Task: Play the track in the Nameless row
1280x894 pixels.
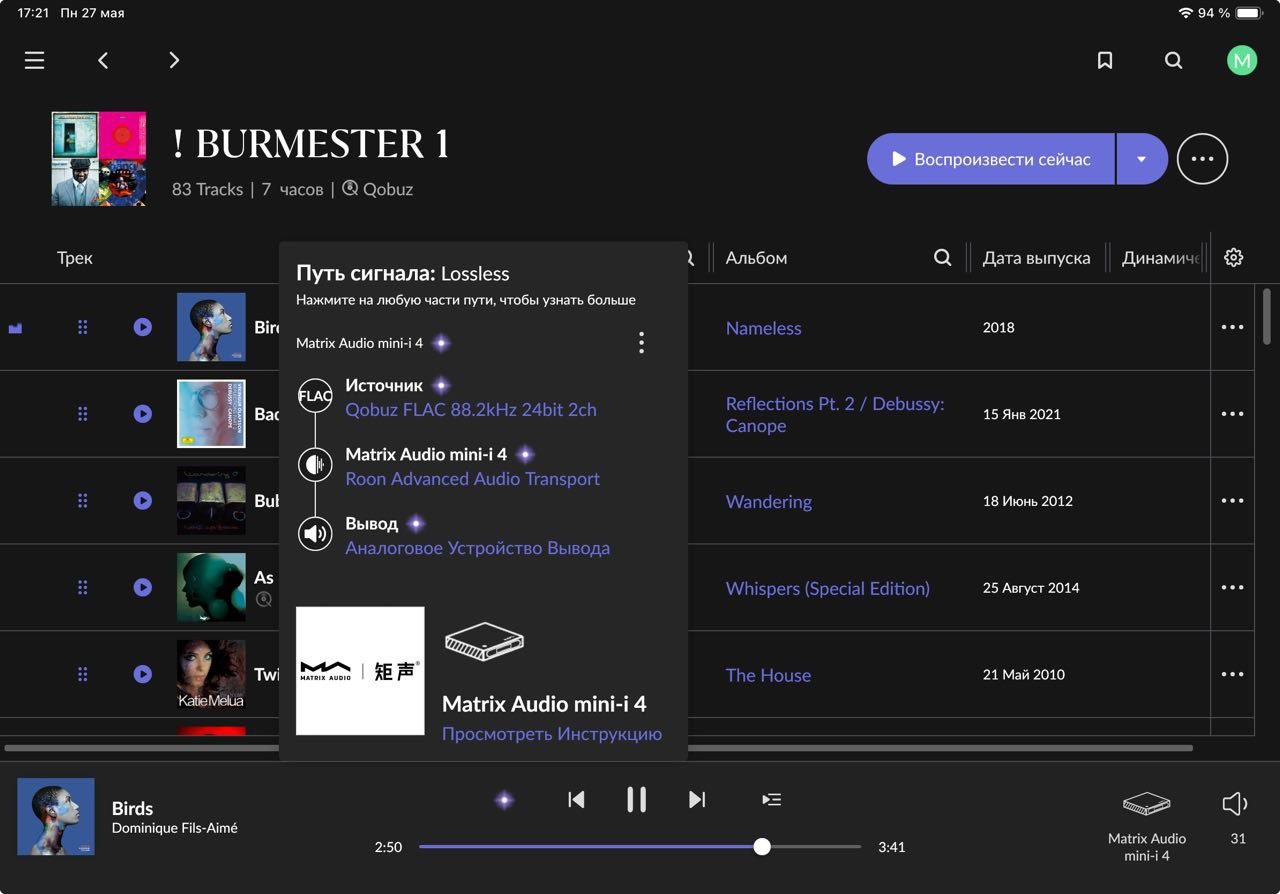Action: [x=143, y=327]
